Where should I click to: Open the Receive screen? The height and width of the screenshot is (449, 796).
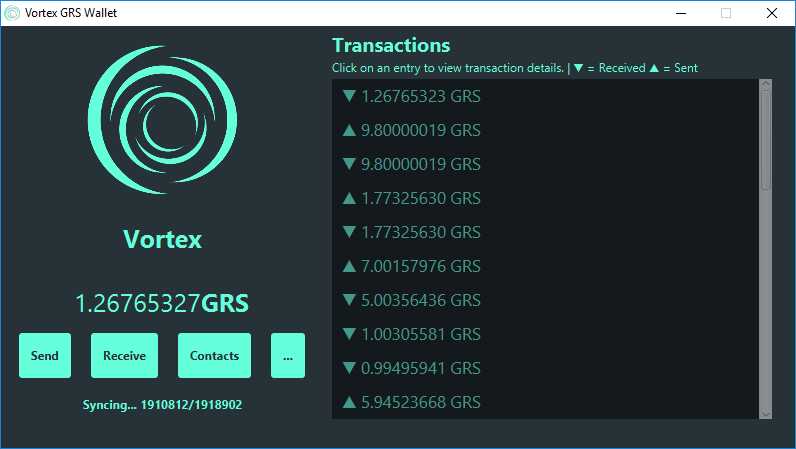click(x=124, y=356)
